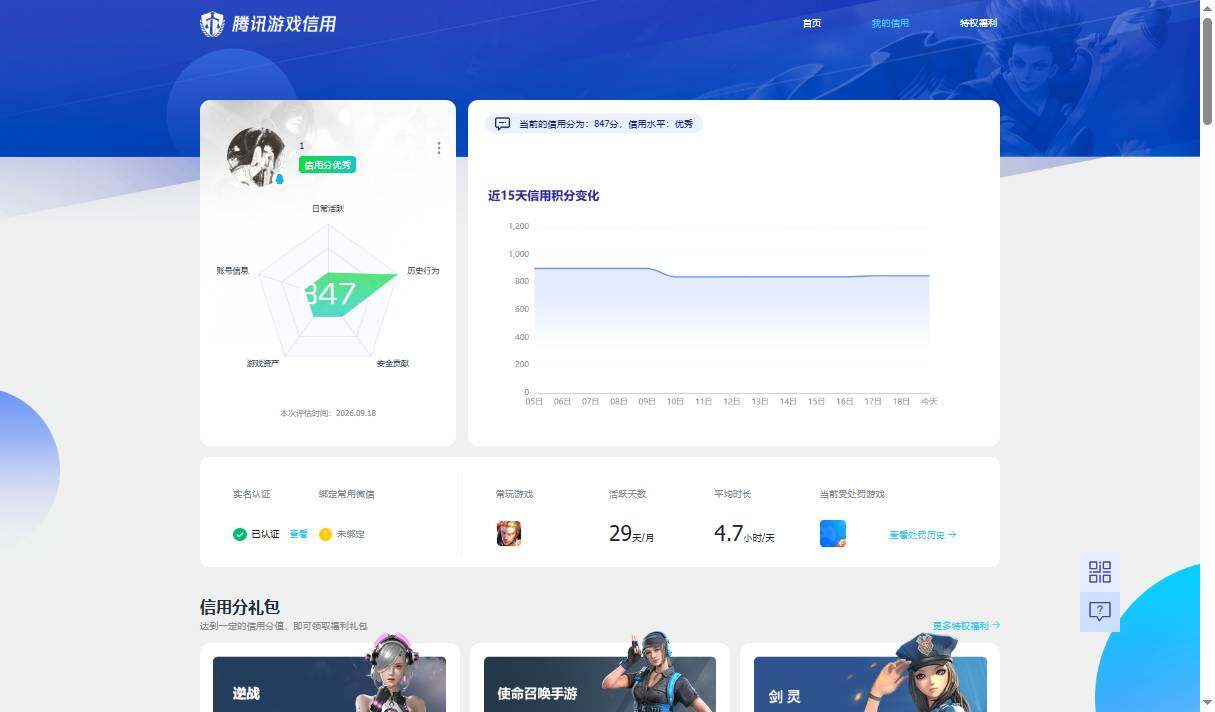Screen dimensions: 1215x712
Task: Click the 历史行为 radar chart label
Action: [423, 271]
